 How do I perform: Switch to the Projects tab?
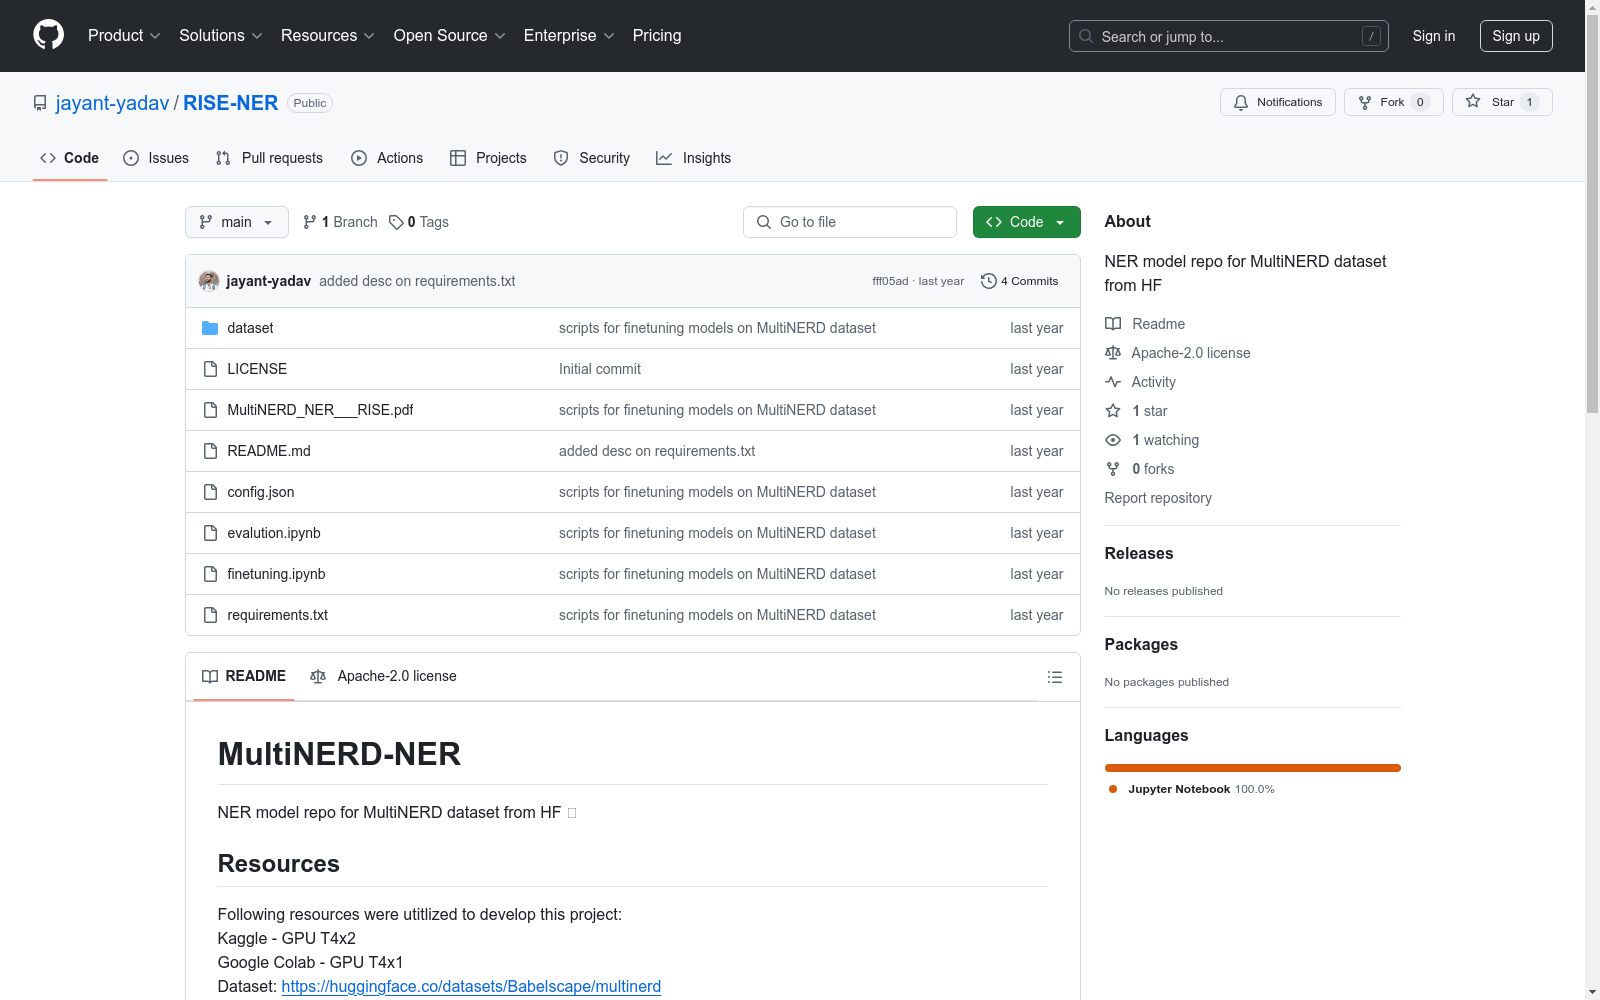[488, 158]
